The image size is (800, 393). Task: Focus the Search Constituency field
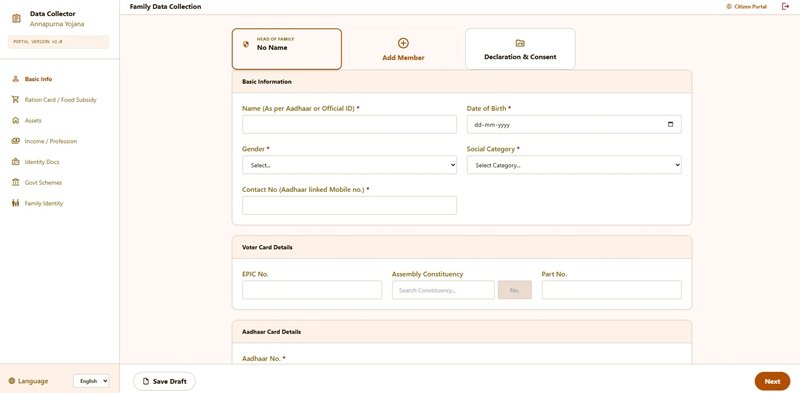443,290
